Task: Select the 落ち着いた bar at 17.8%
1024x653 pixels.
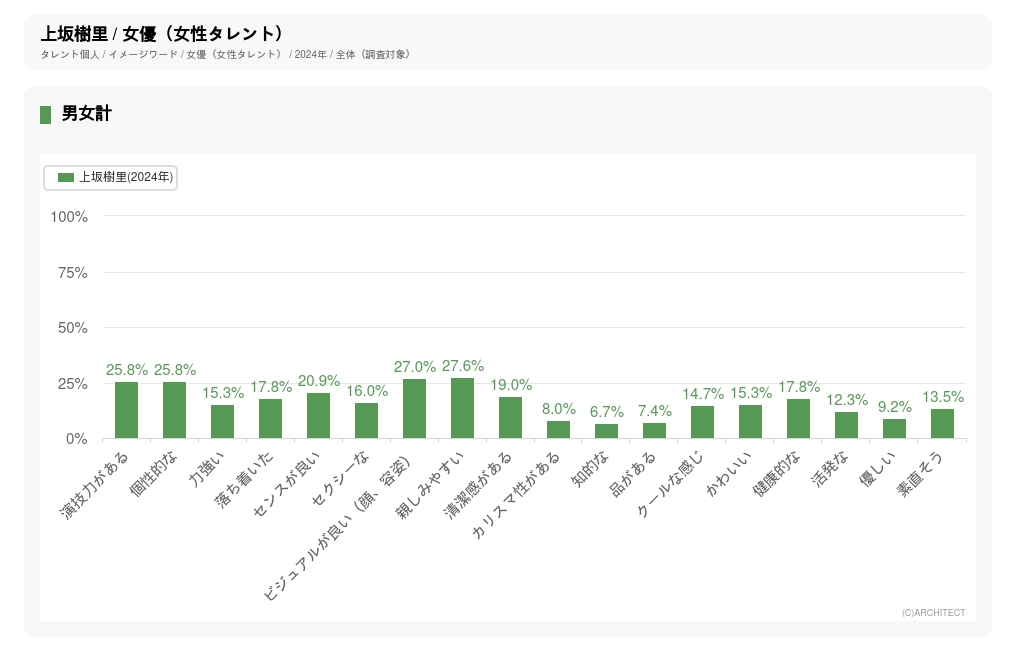Action: click(271, 419)
